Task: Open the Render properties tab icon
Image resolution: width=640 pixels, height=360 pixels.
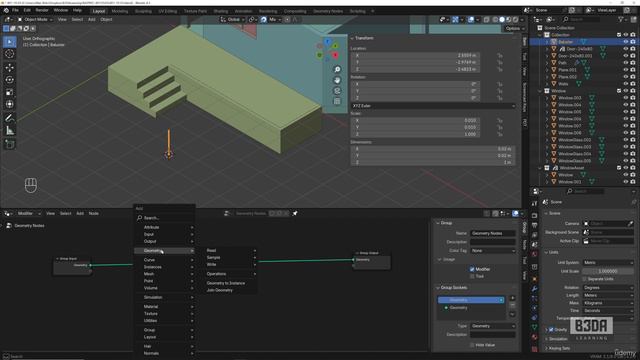Action: tap(534, 215)
